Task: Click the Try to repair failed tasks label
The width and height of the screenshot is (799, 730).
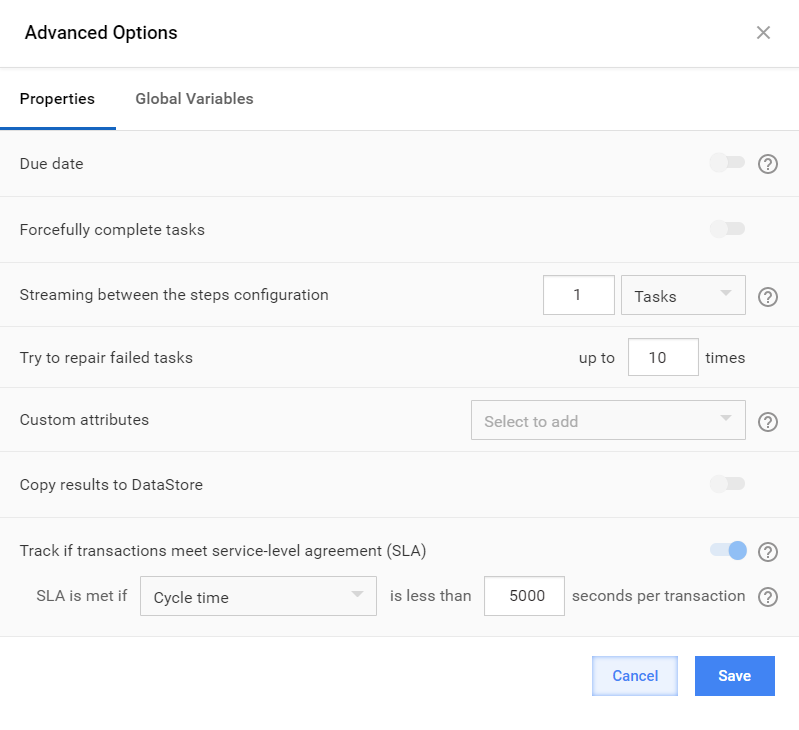Action: pos(106,358)
